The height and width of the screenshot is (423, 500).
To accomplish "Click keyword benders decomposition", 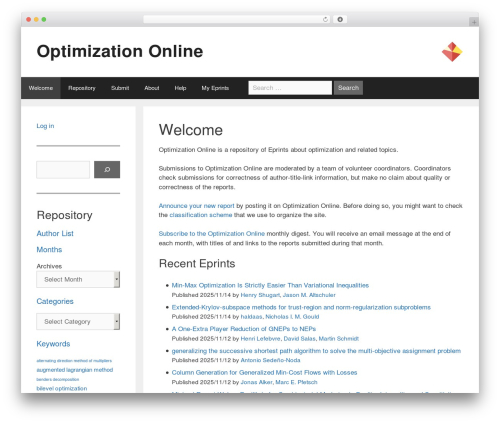I will (x=58, y=379).
